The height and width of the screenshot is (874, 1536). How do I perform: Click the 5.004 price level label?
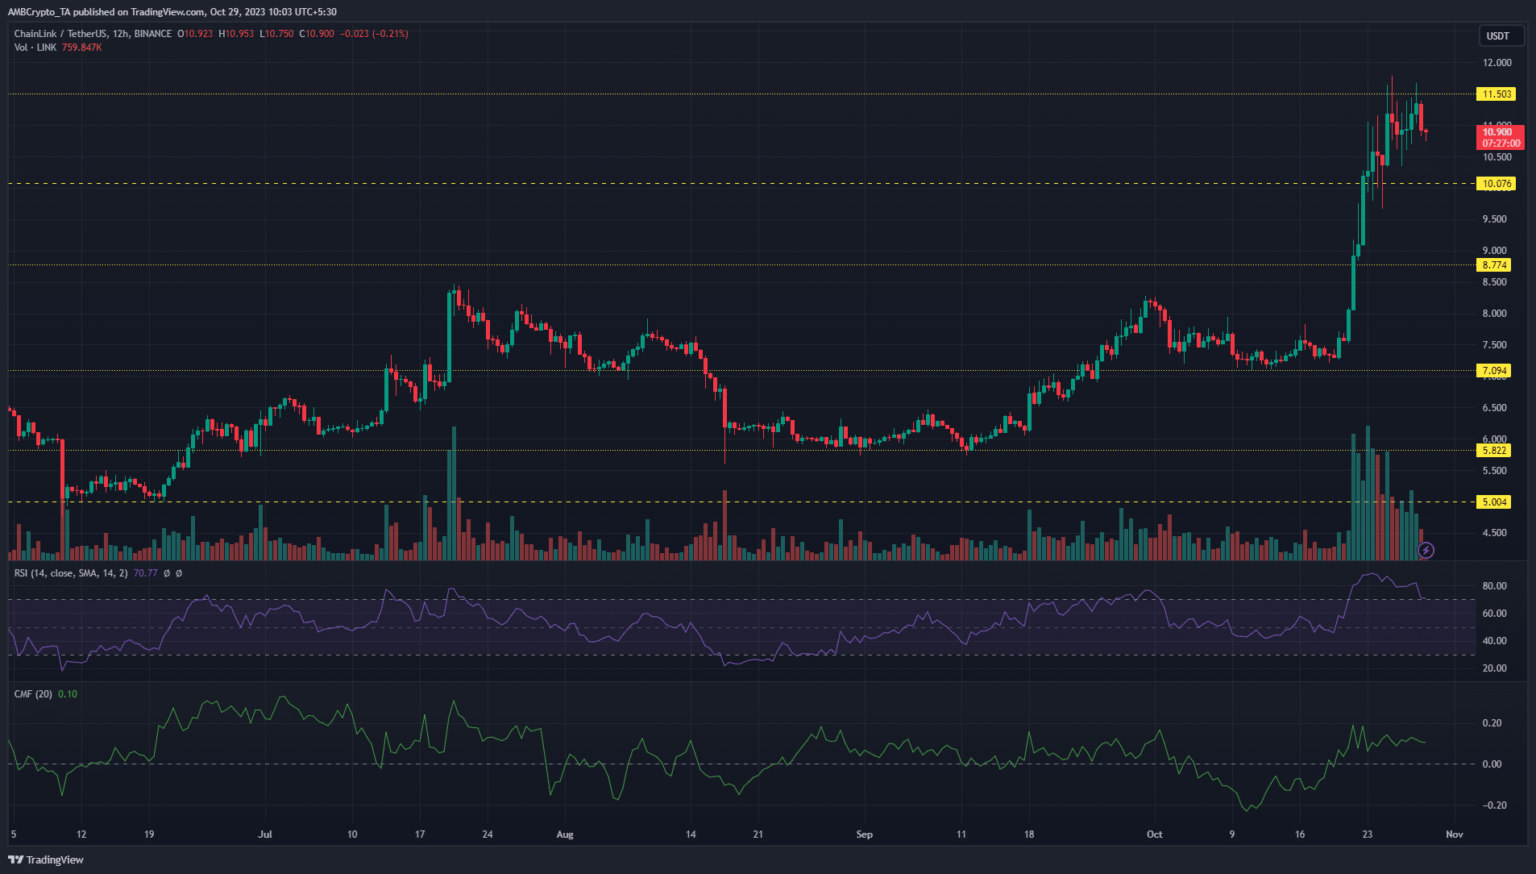click(1494, 502)
